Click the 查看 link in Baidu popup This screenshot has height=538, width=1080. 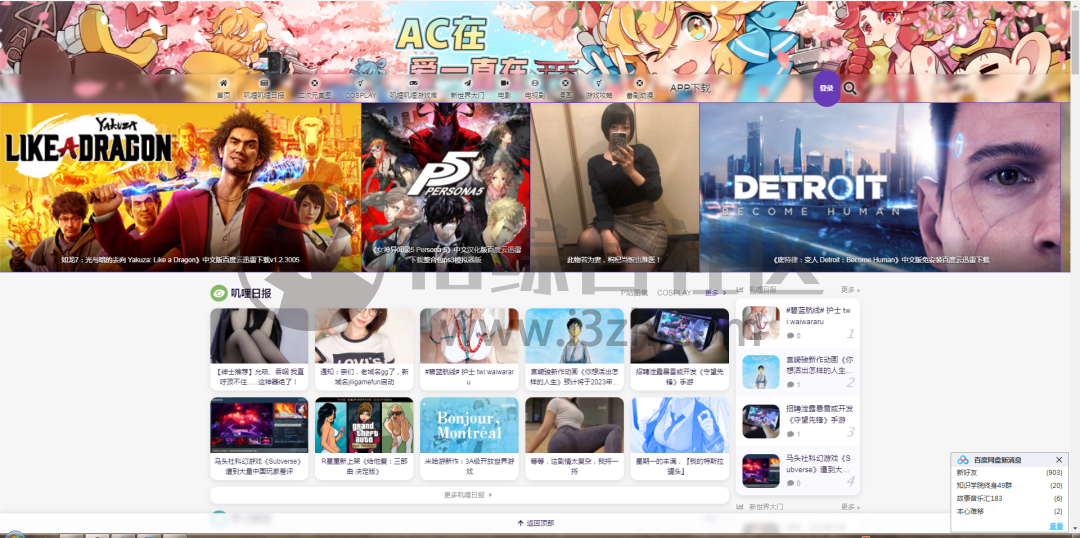point(1056,526)
